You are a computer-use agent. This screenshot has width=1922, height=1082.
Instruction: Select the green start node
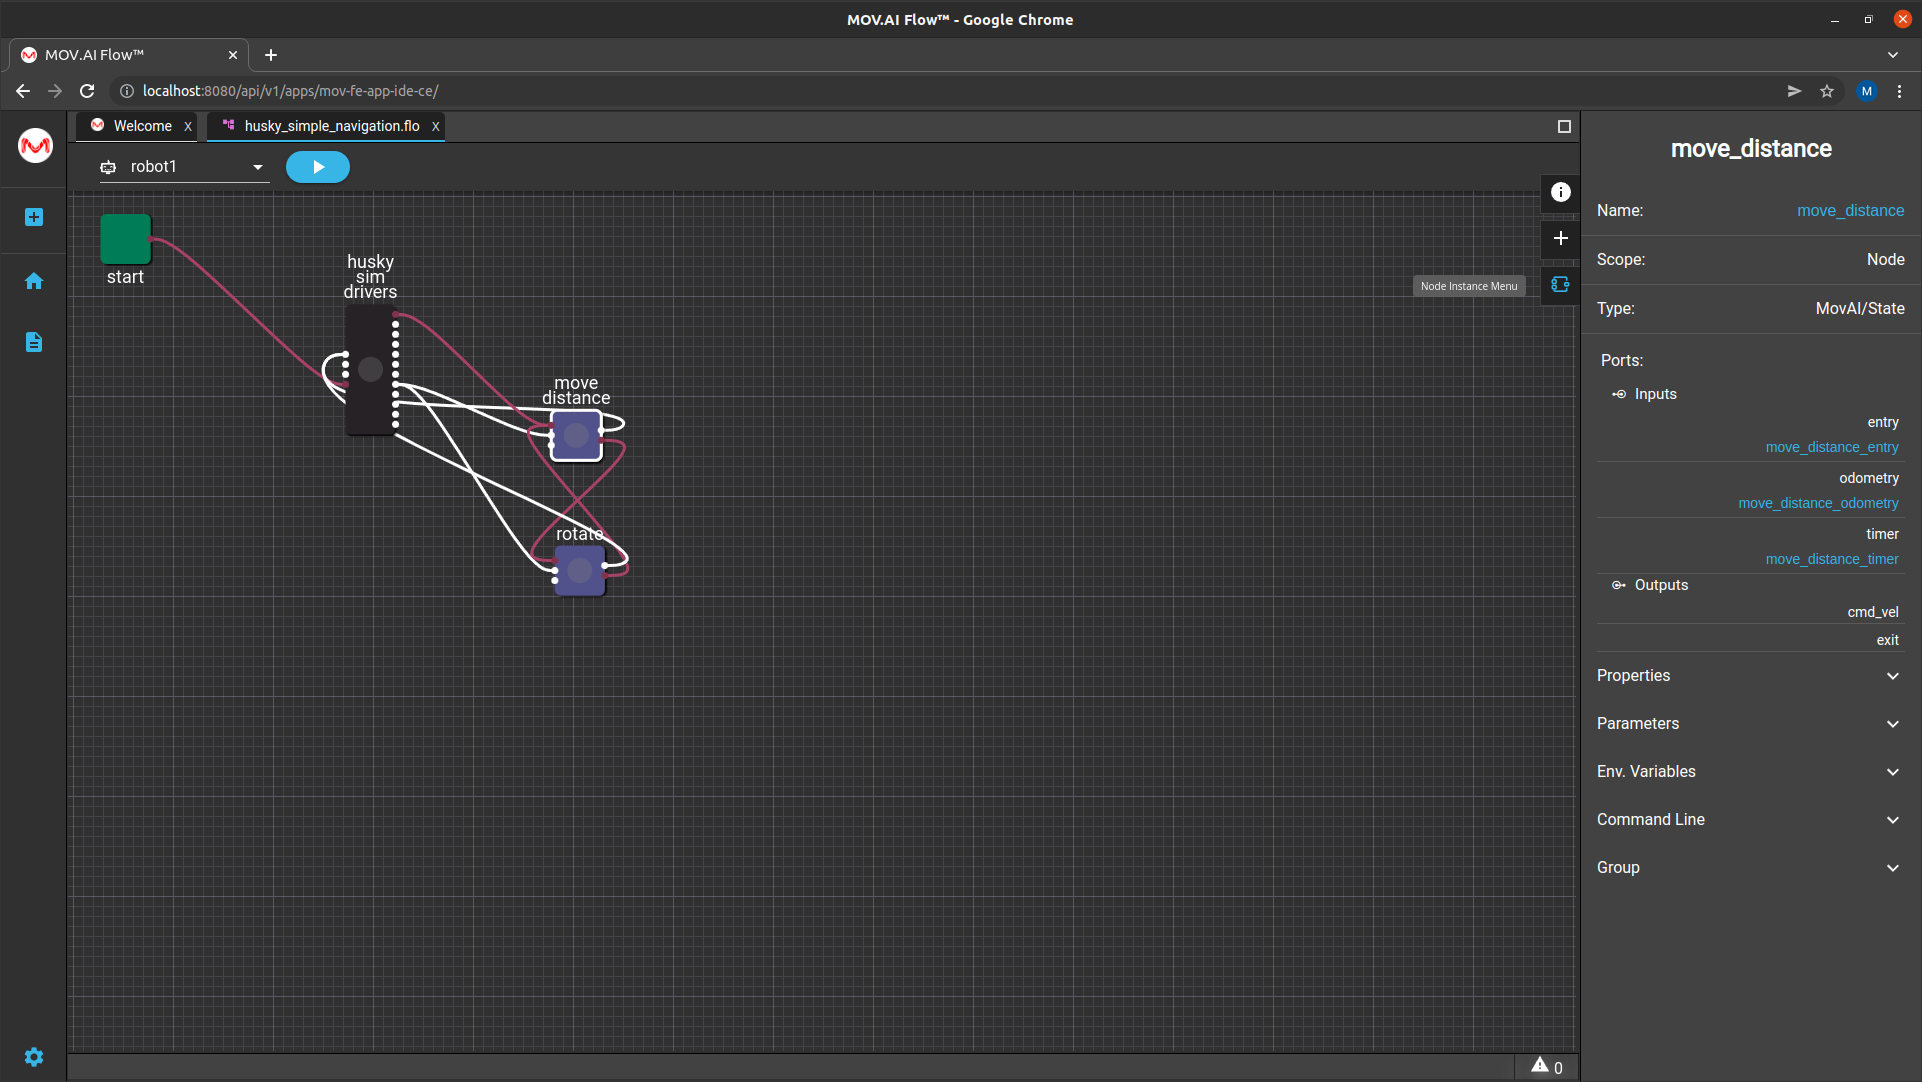pos(126,238)
